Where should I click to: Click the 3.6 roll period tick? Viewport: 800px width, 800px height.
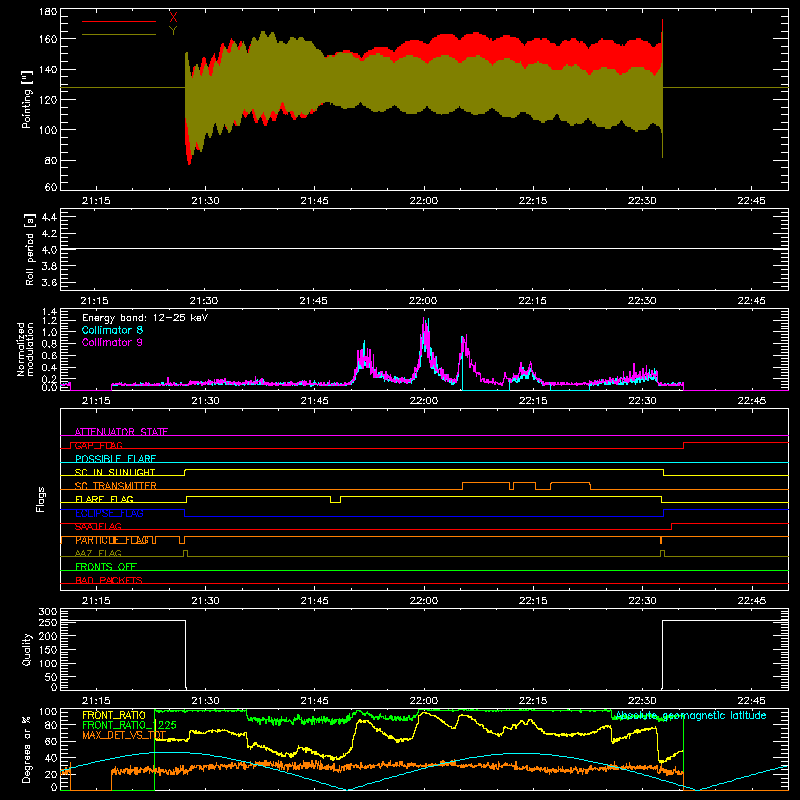click(49, 282)
